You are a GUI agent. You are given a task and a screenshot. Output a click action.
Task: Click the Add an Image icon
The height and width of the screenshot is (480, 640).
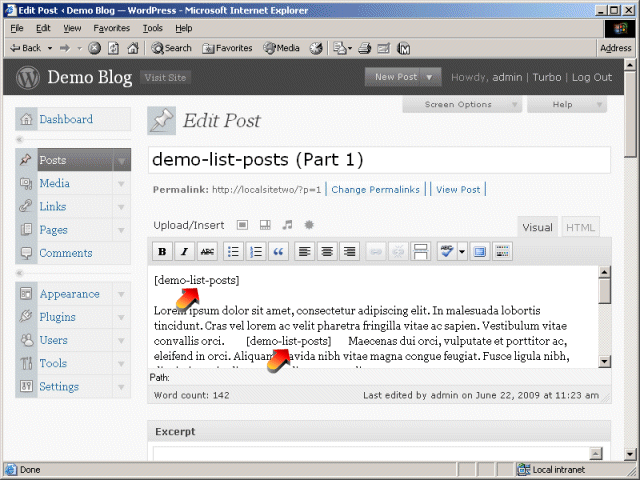click(242, 225)
